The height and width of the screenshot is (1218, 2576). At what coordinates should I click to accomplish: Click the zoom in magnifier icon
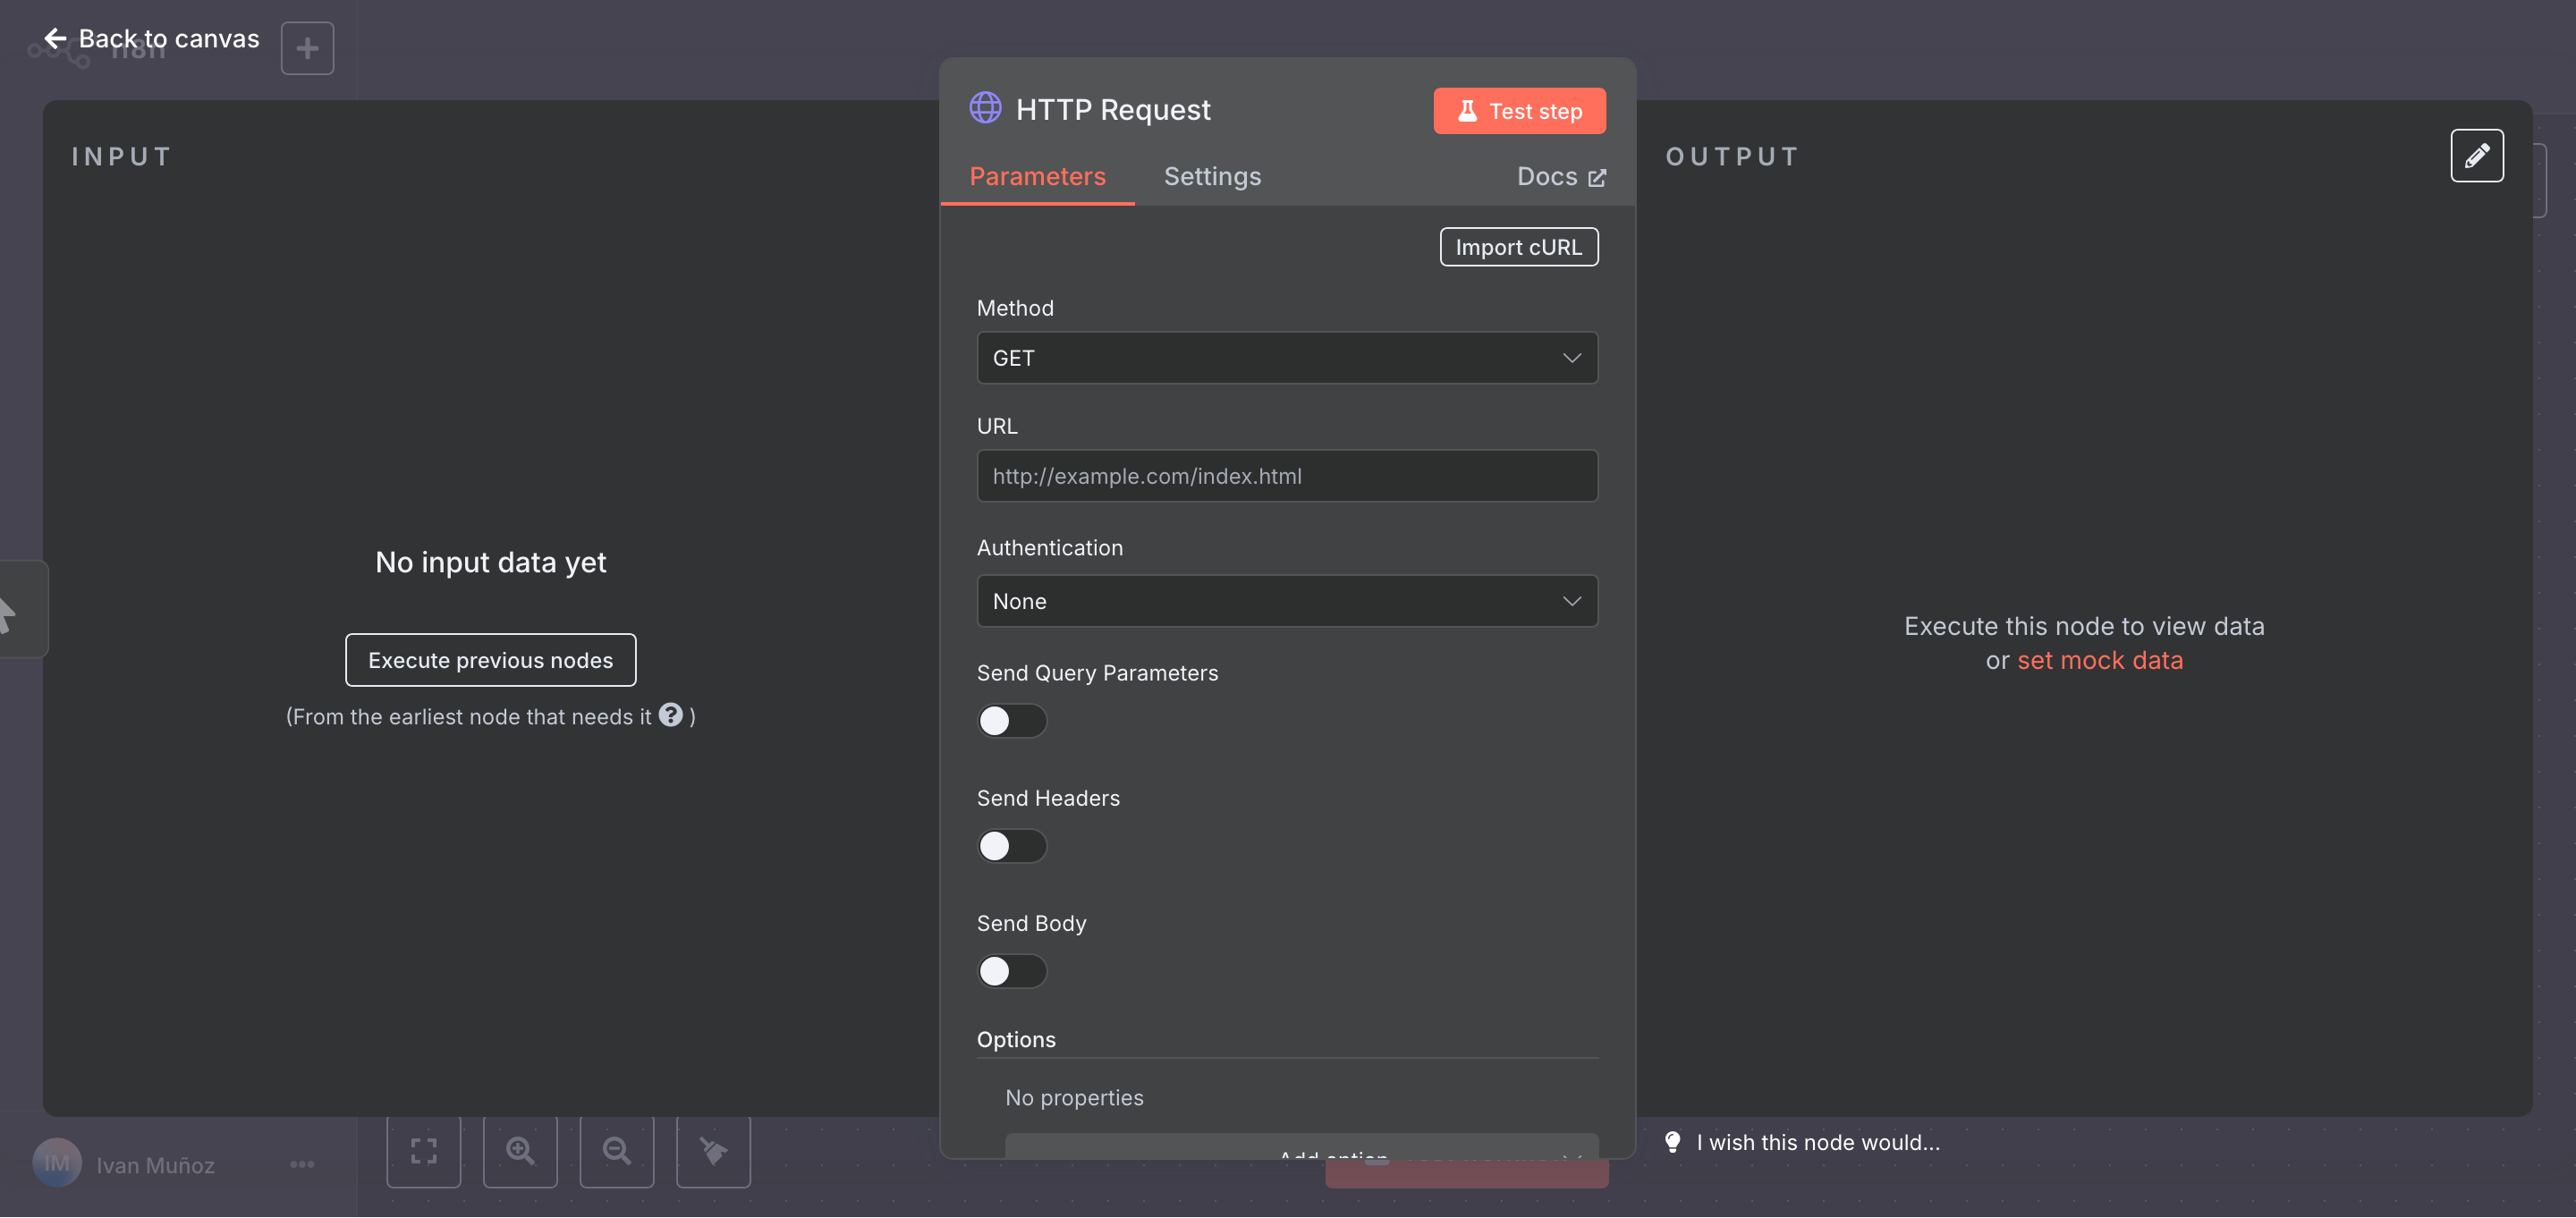(520, 1151)
